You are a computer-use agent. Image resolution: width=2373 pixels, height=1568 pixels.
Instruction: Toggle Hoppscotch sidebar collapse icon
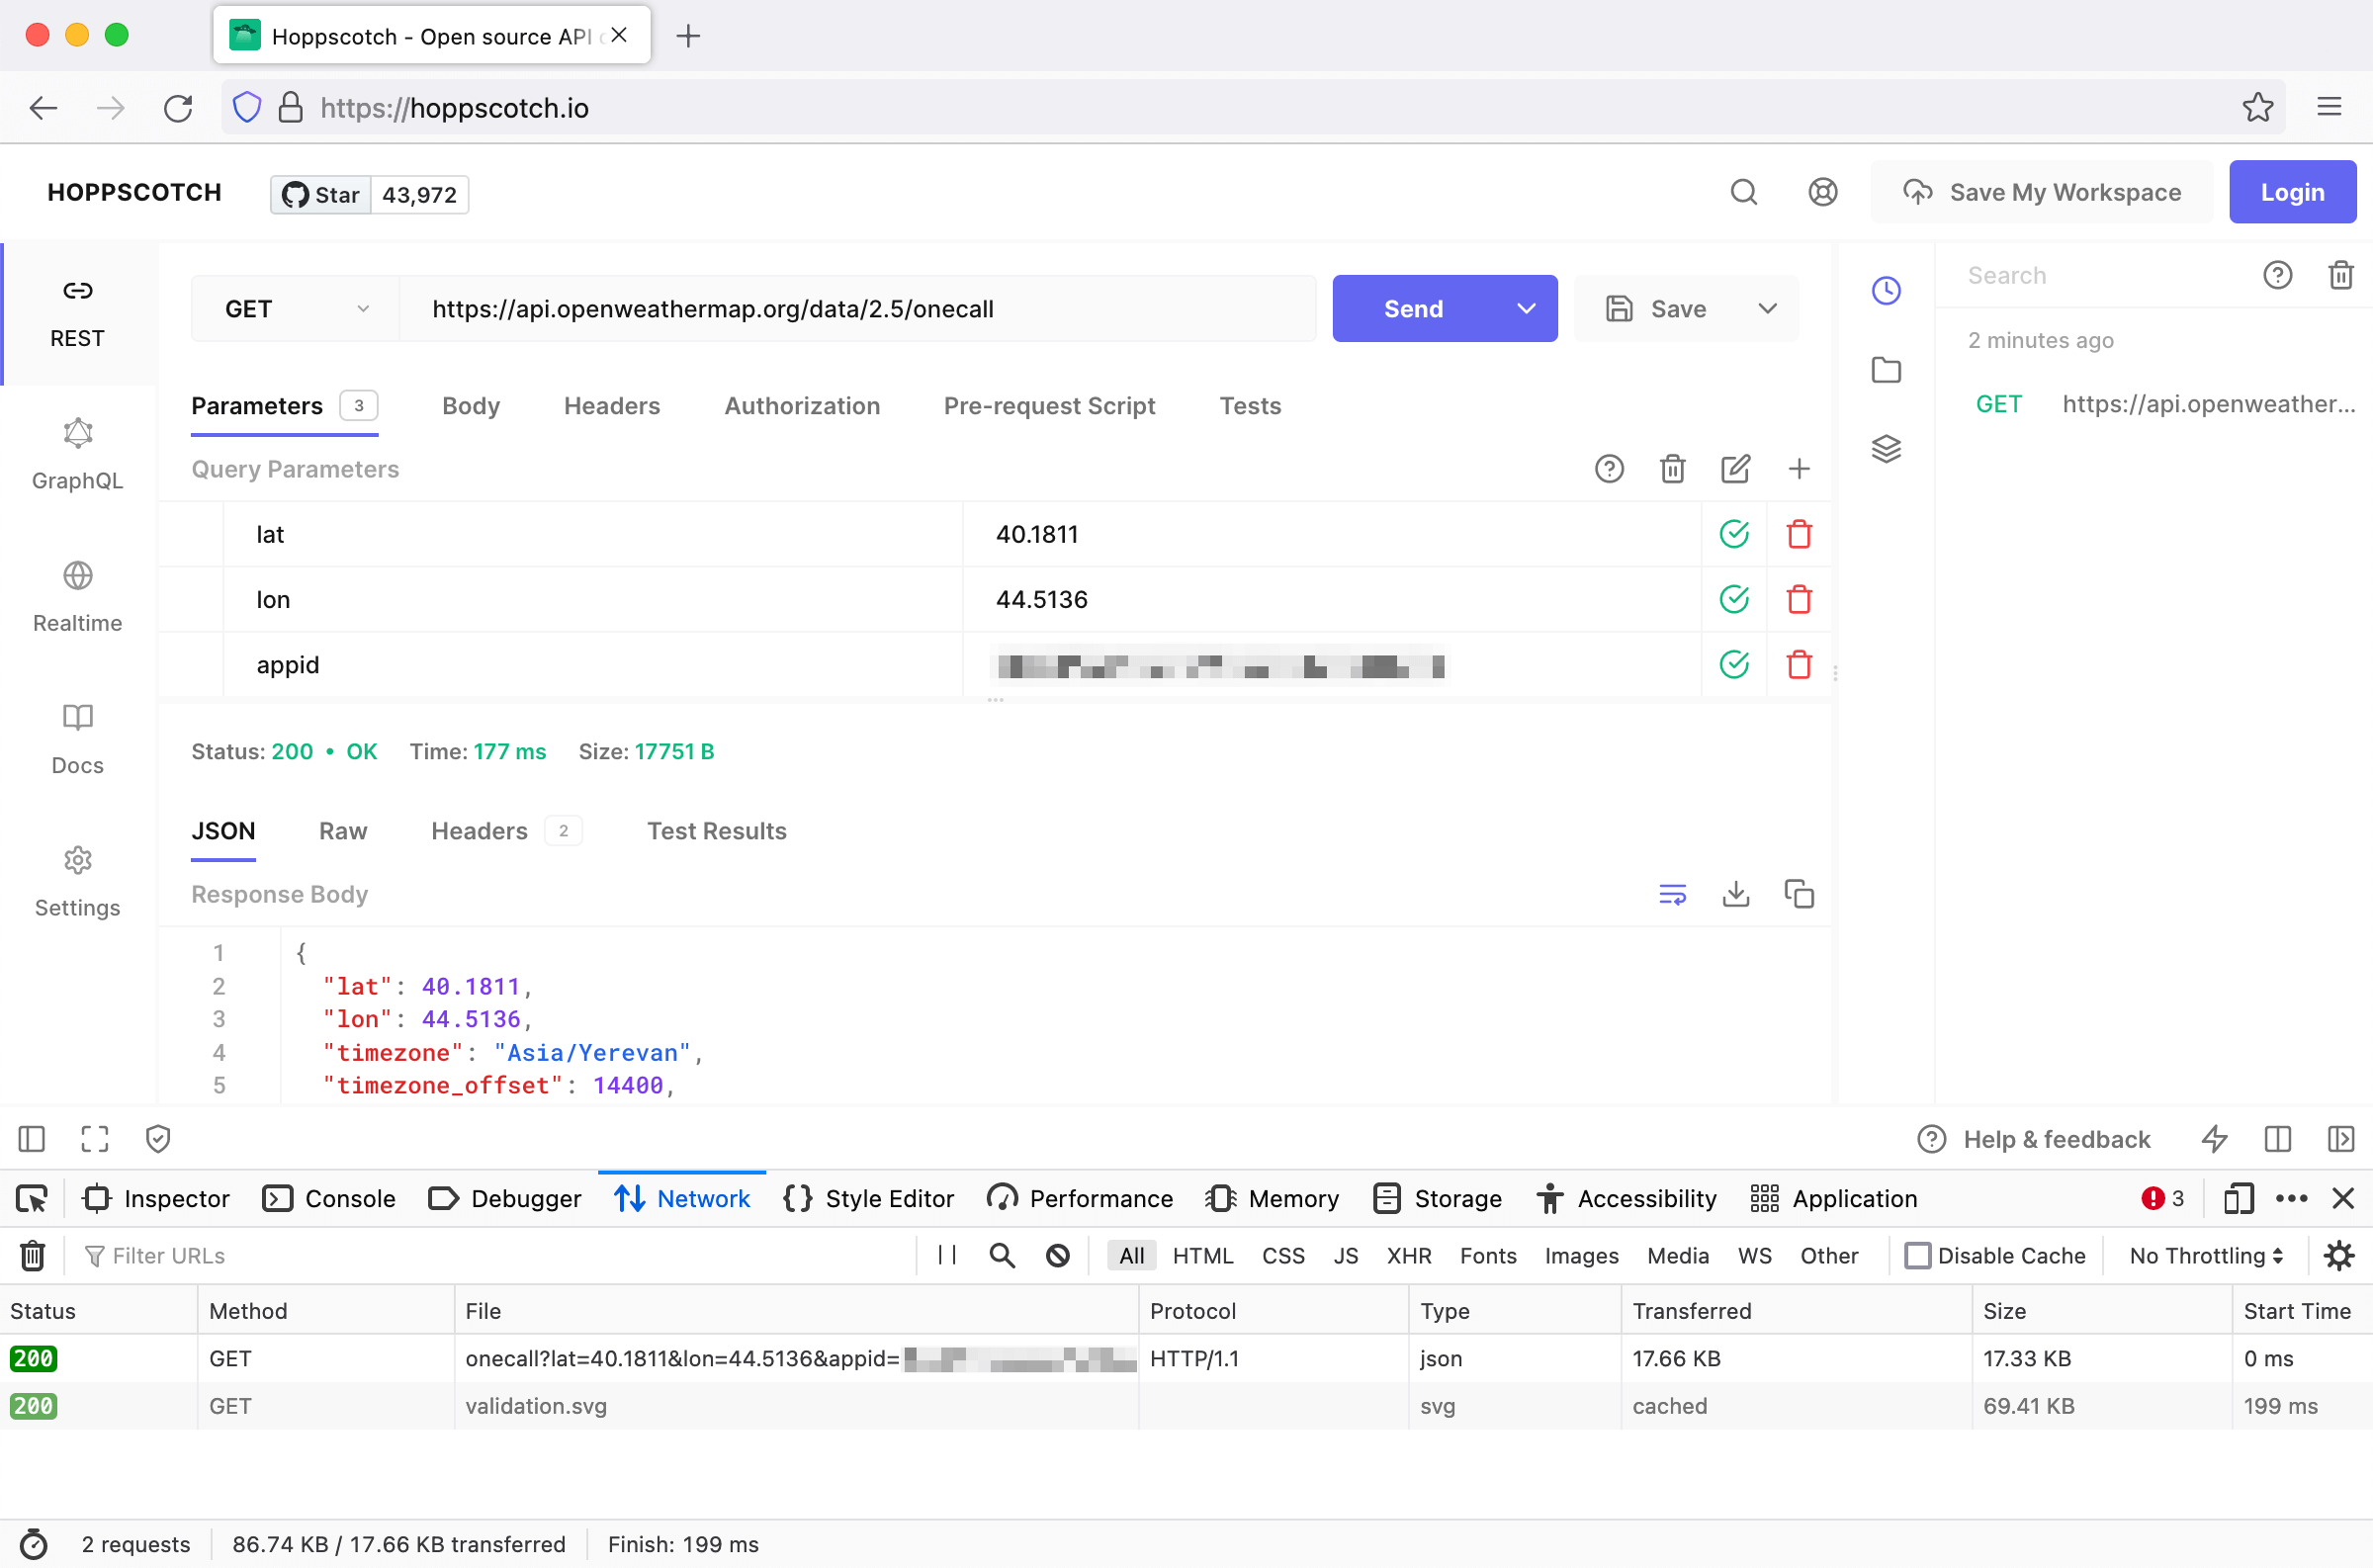click(x=32, y=1139)
